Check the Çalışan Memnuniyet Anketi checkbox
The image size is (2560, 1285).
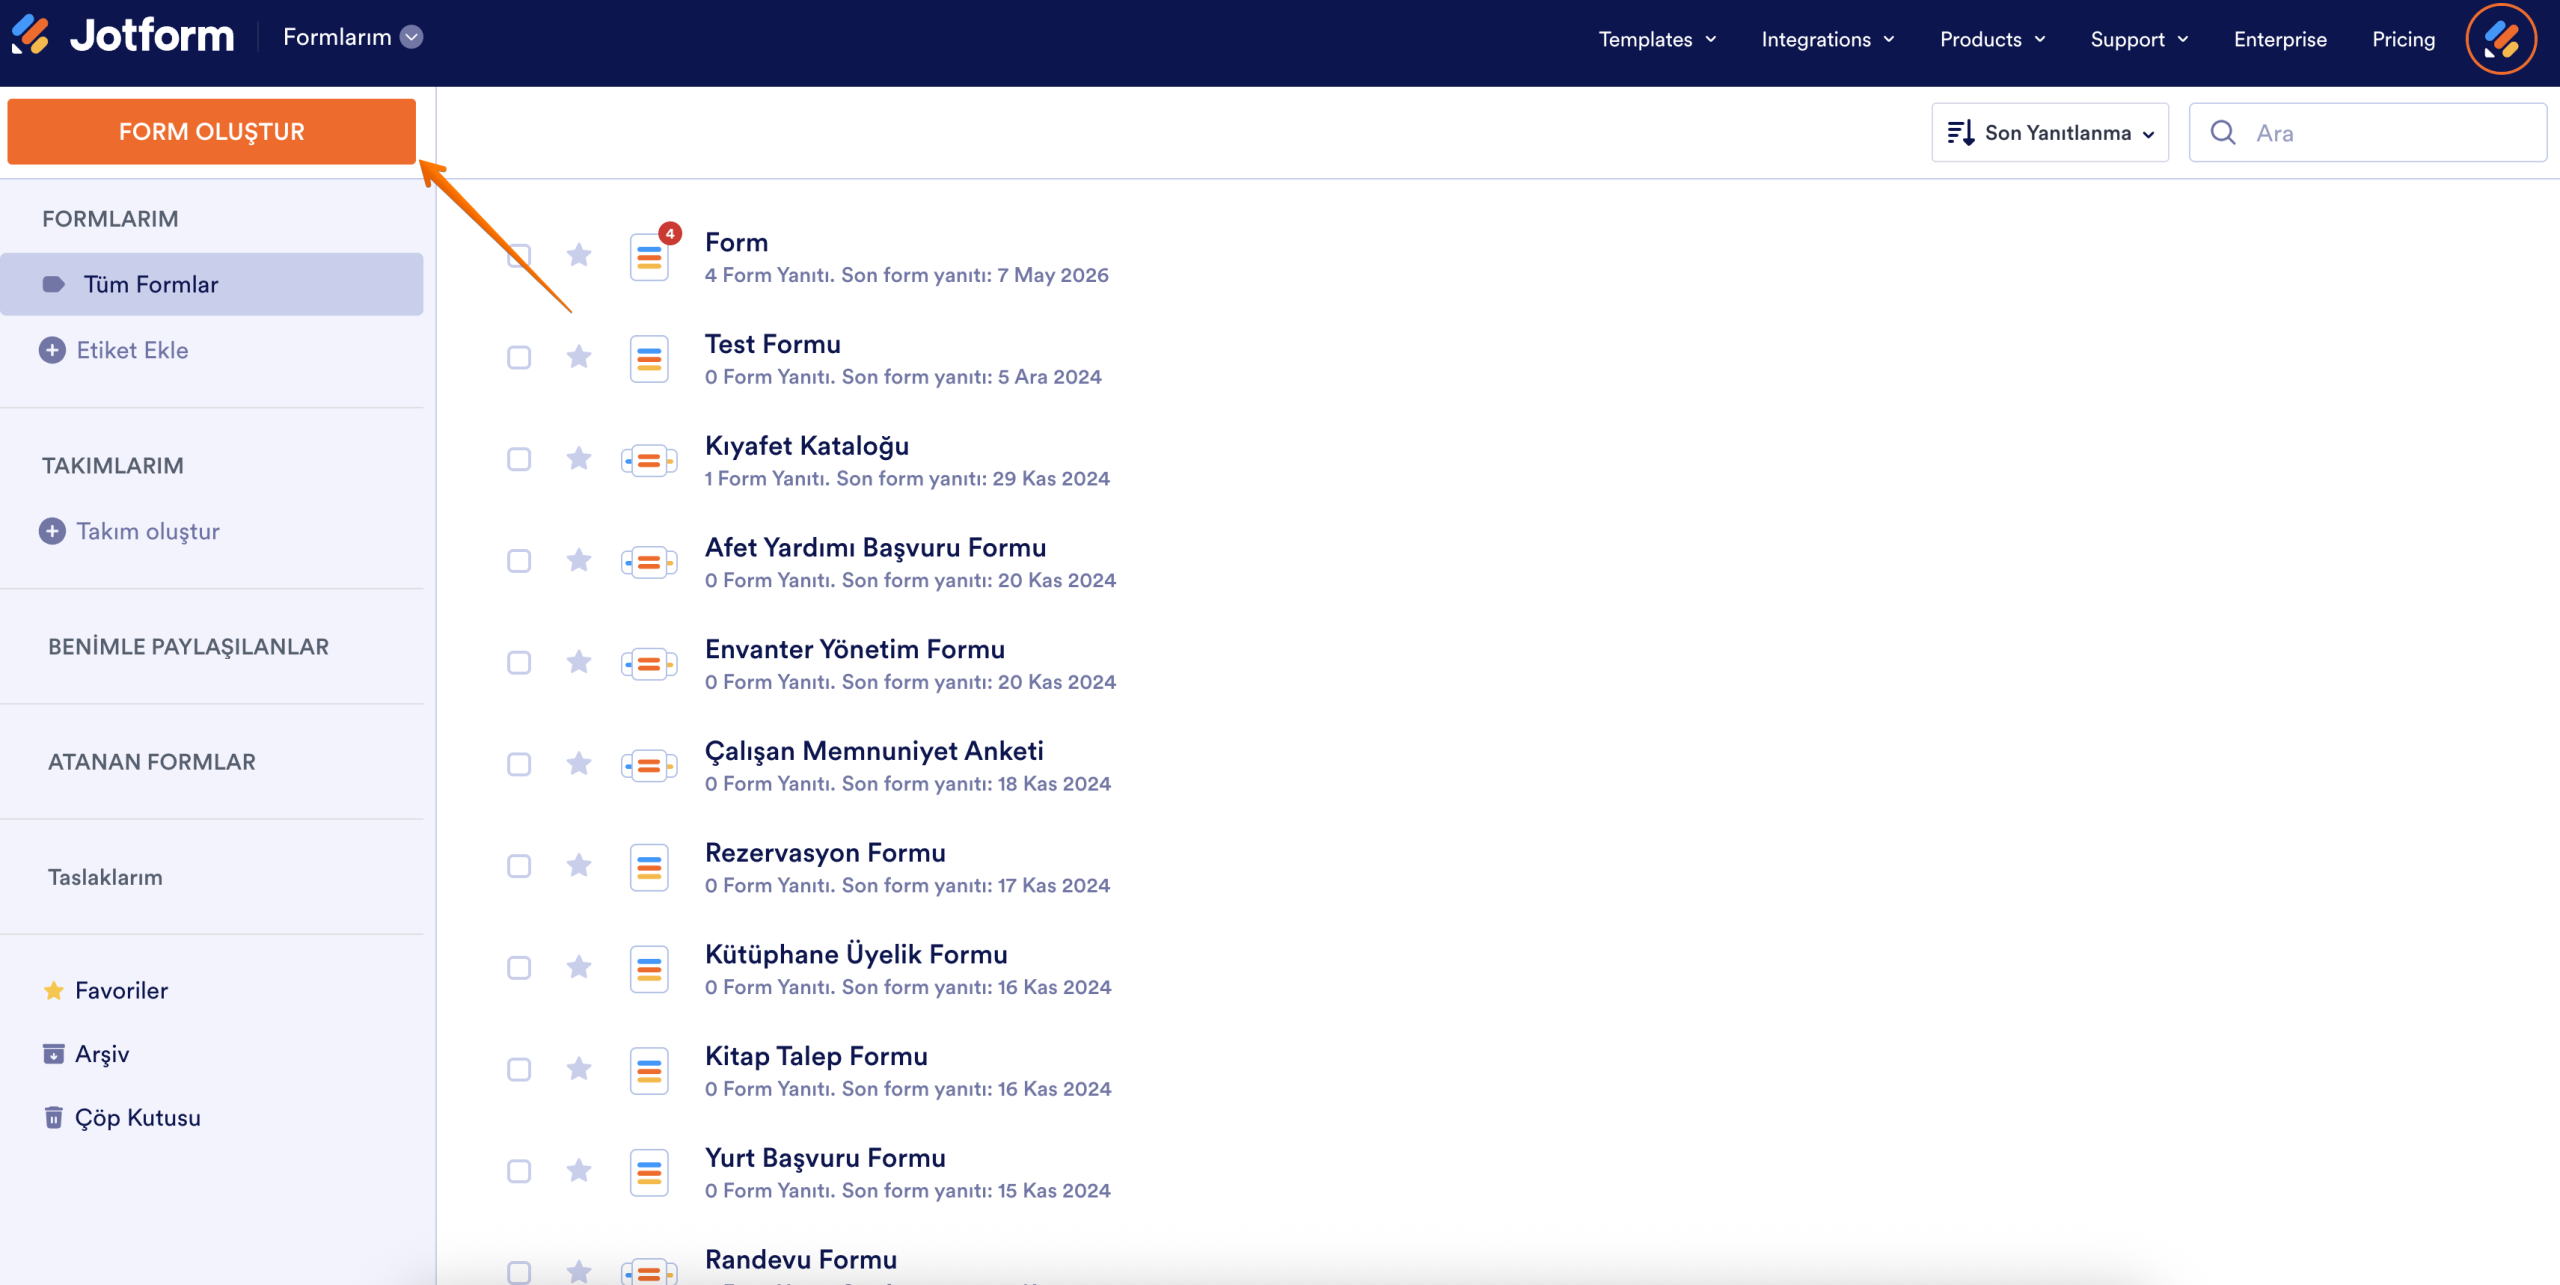[519, 764]
